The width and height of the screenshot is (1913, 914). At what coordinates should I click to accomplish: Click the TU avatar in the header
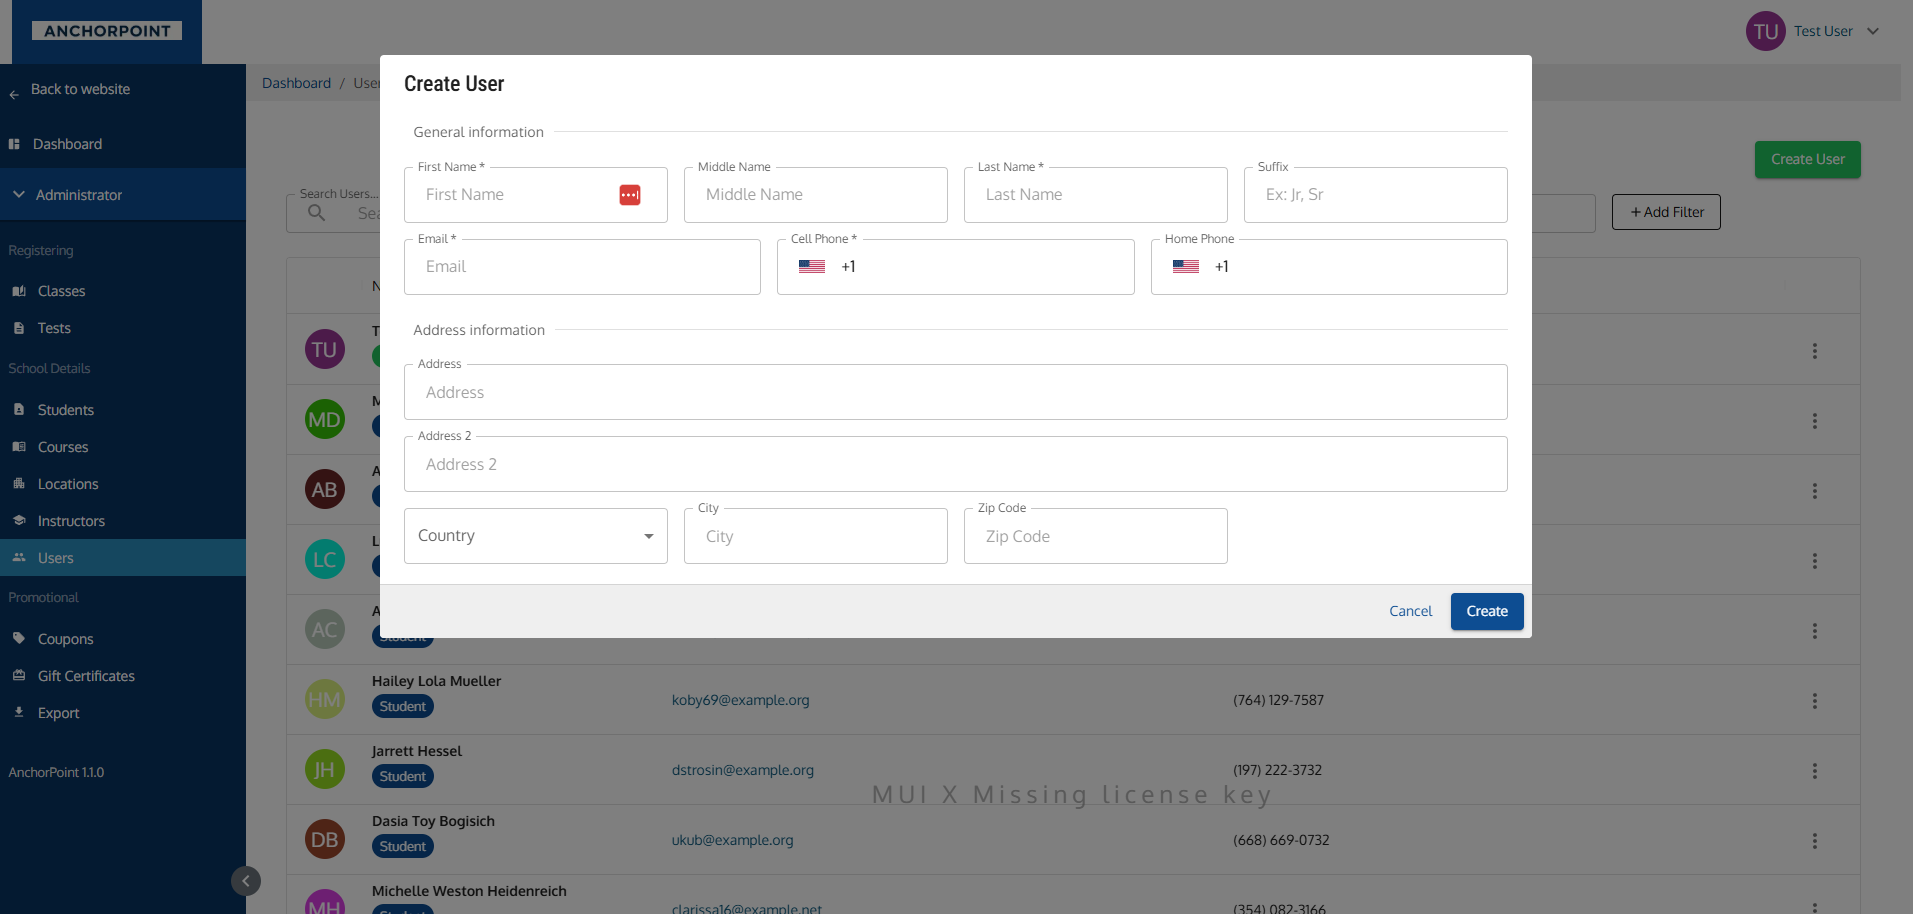point(1765,31)
